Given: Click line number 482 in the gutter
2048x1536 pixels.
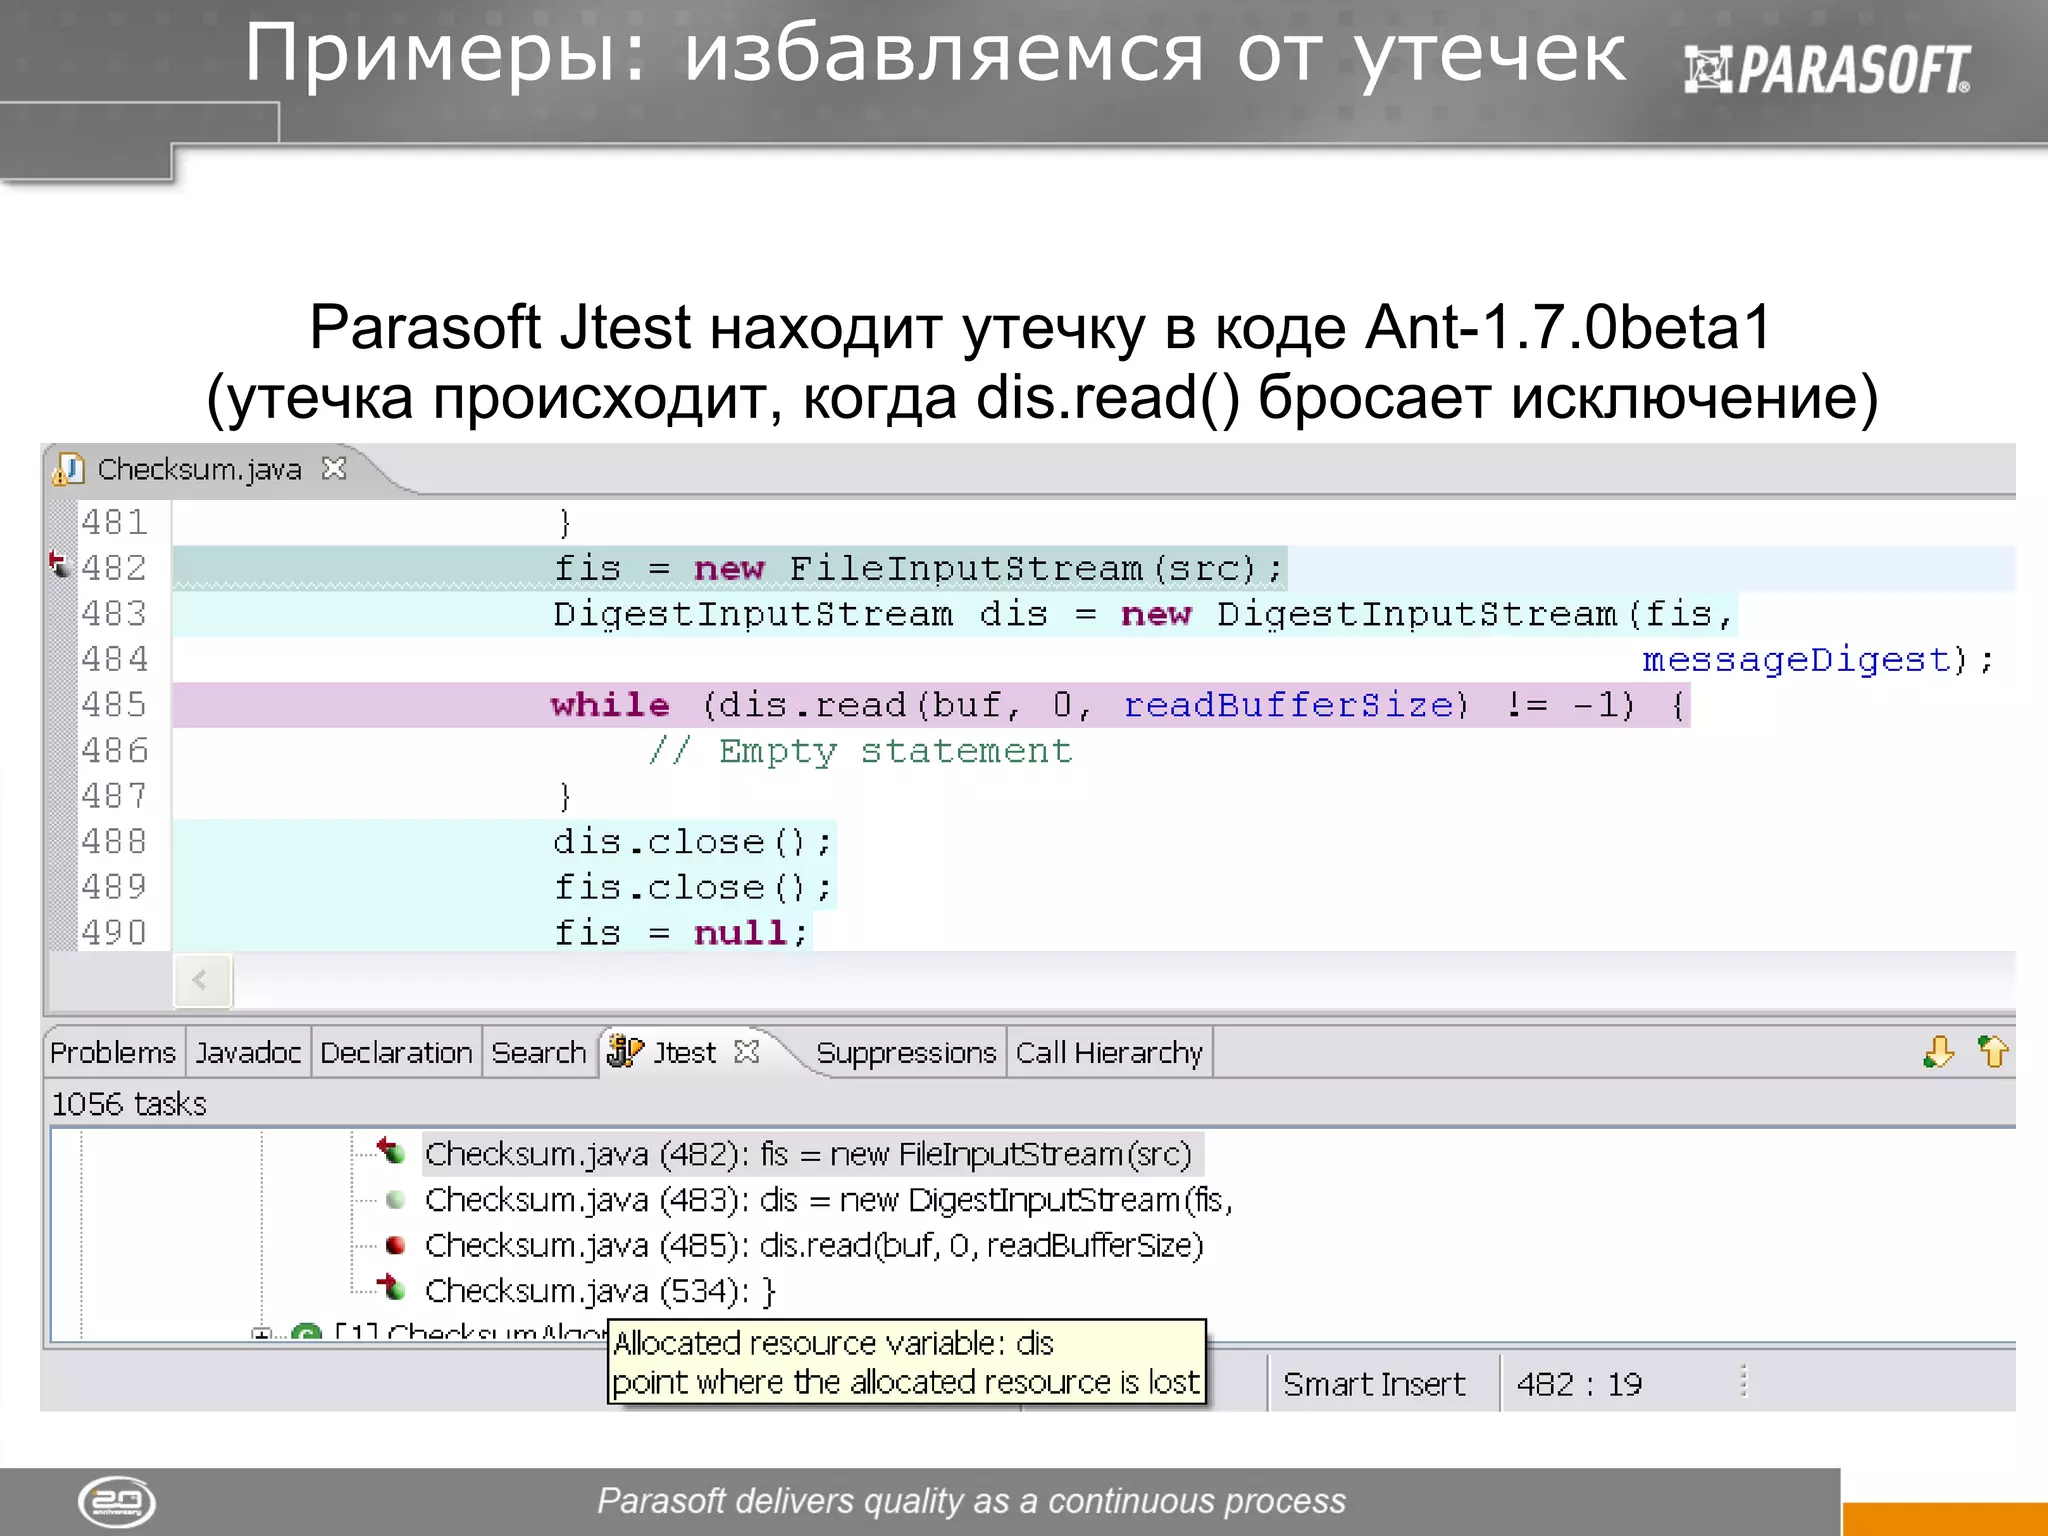Looking at the screenshot, I should point(114,568).
